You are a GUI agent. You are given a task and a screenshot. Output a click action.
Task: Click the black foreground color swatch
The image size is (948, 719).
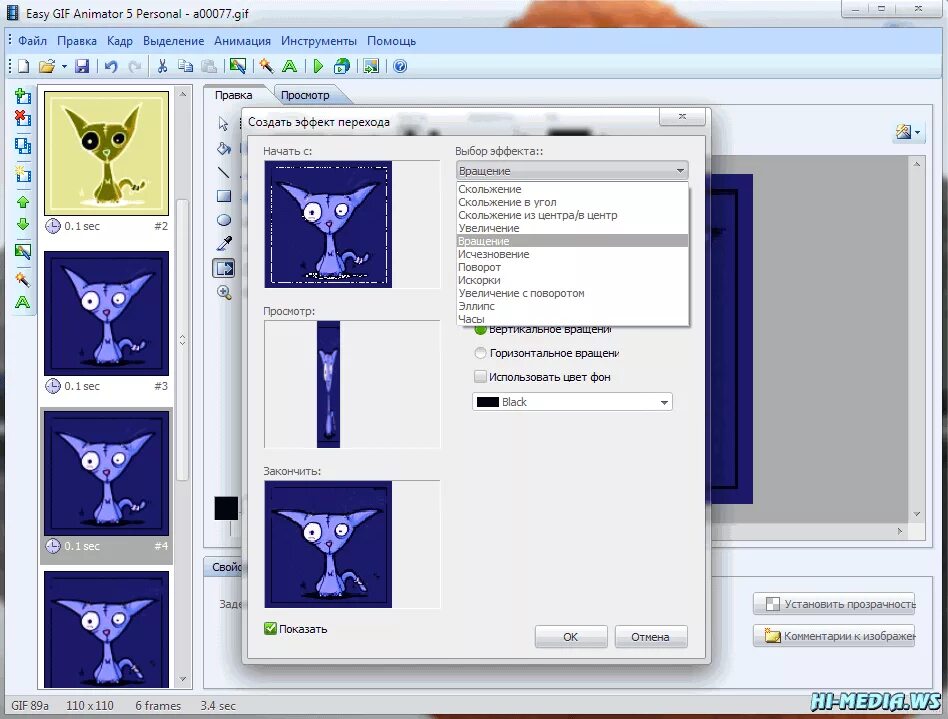[226, 509]
